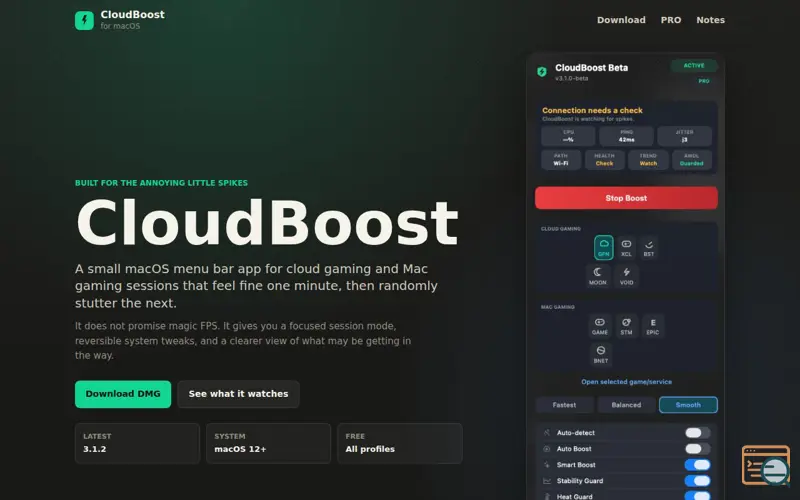The image size is (800, 500).
Task: Click the 'MAC GAMING' section label
Action: [x=558, y=307]
